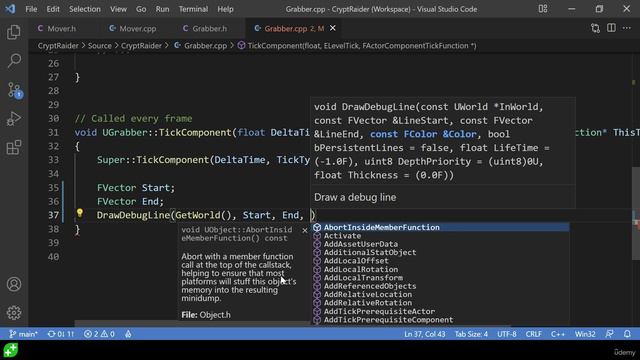Open notifications bell in status bar
This screenshot has height=360, width=640.
627,334
